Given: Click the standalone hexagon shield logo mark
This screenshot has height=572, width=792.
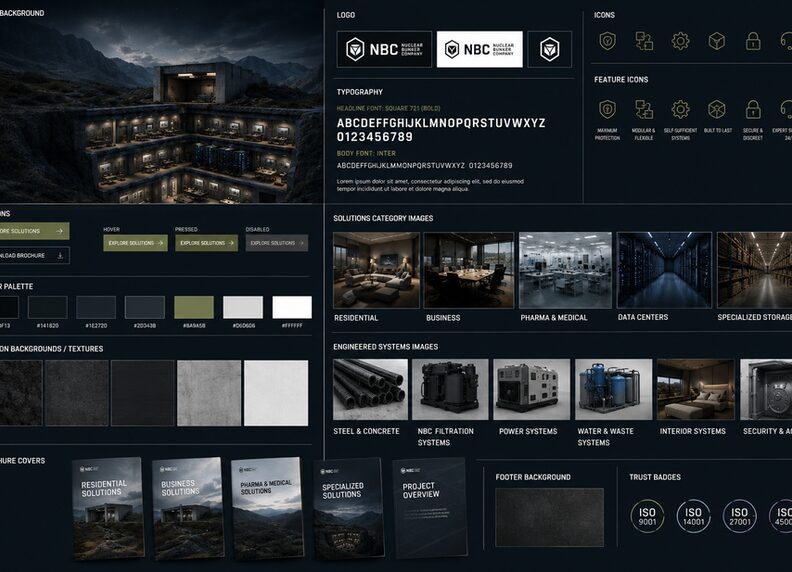Looking at the screenshot, I should [550, 49].
